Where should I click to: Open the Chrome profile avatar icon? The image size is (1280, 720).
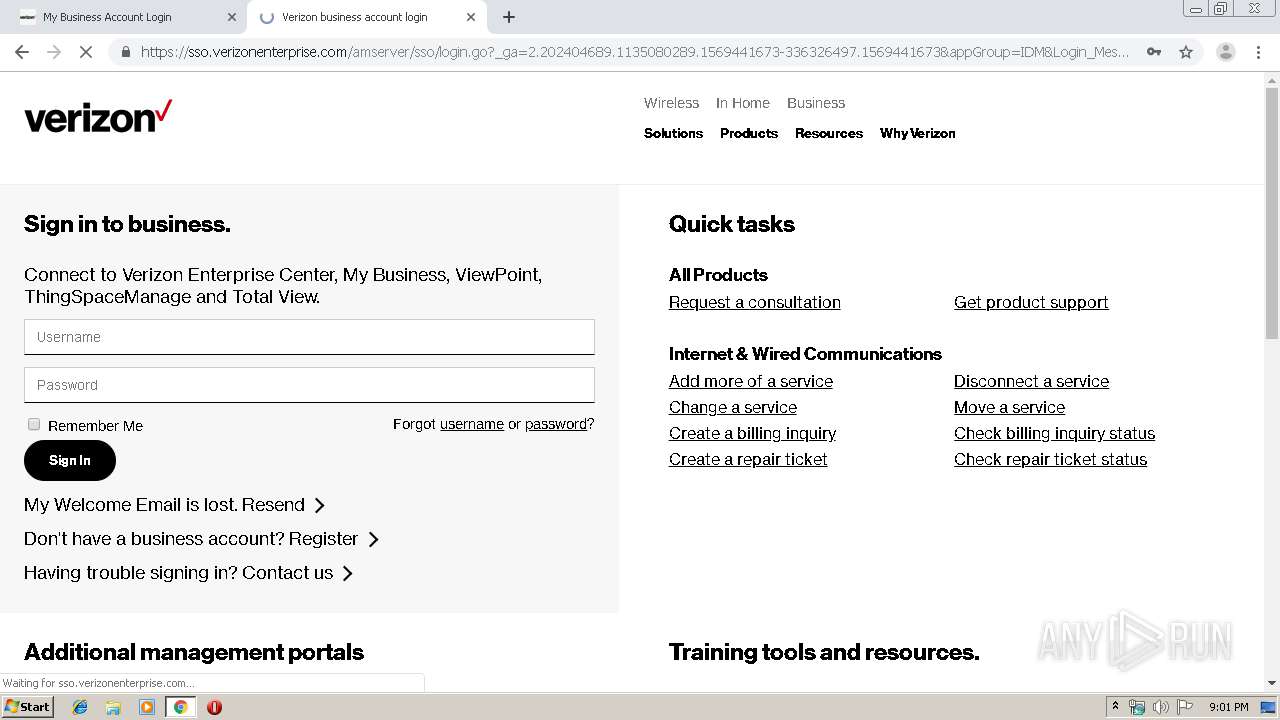[x=1225, y=52]
